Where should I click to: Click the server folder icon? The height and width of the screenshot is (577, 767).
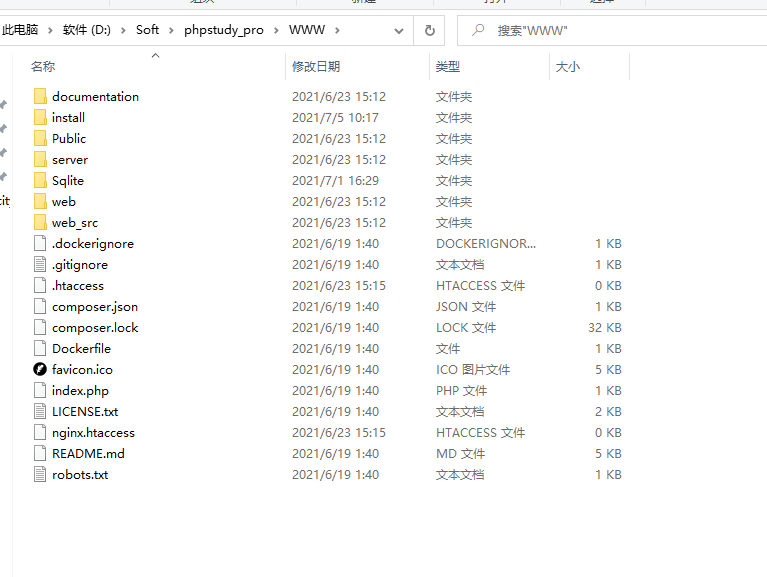(40, 159)
